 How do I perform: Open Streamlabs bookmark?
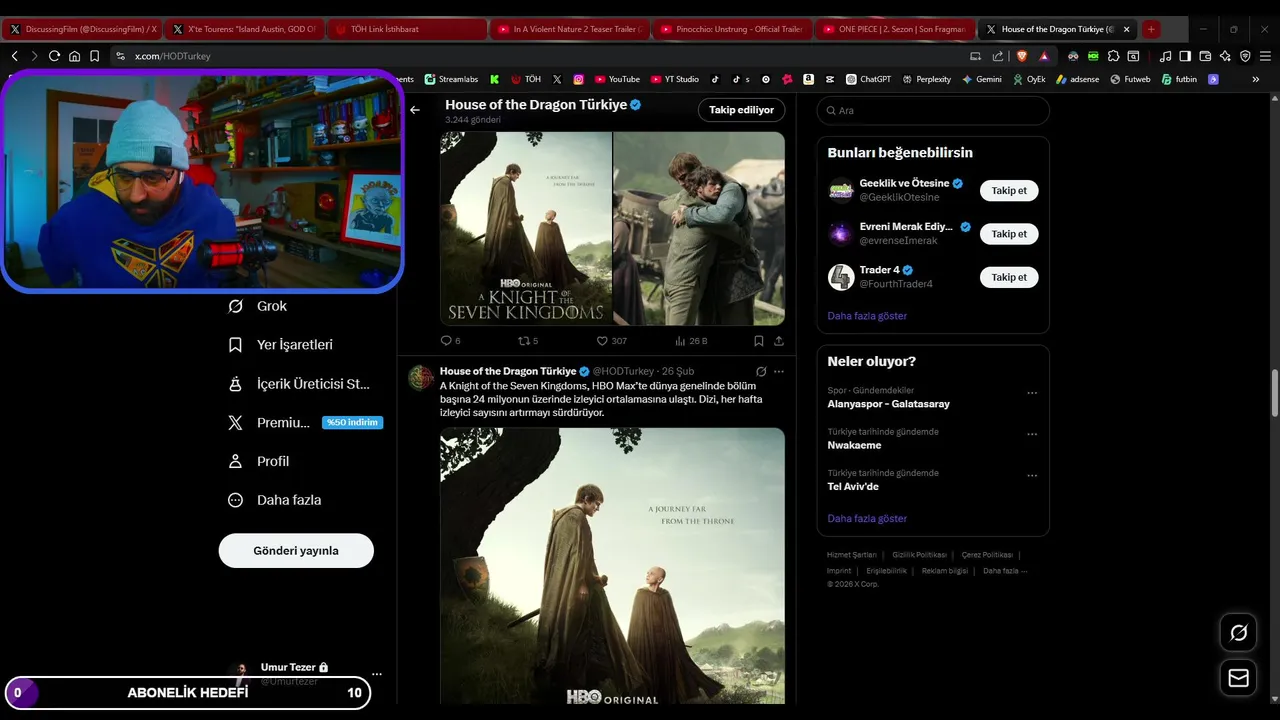click(451, 79)
